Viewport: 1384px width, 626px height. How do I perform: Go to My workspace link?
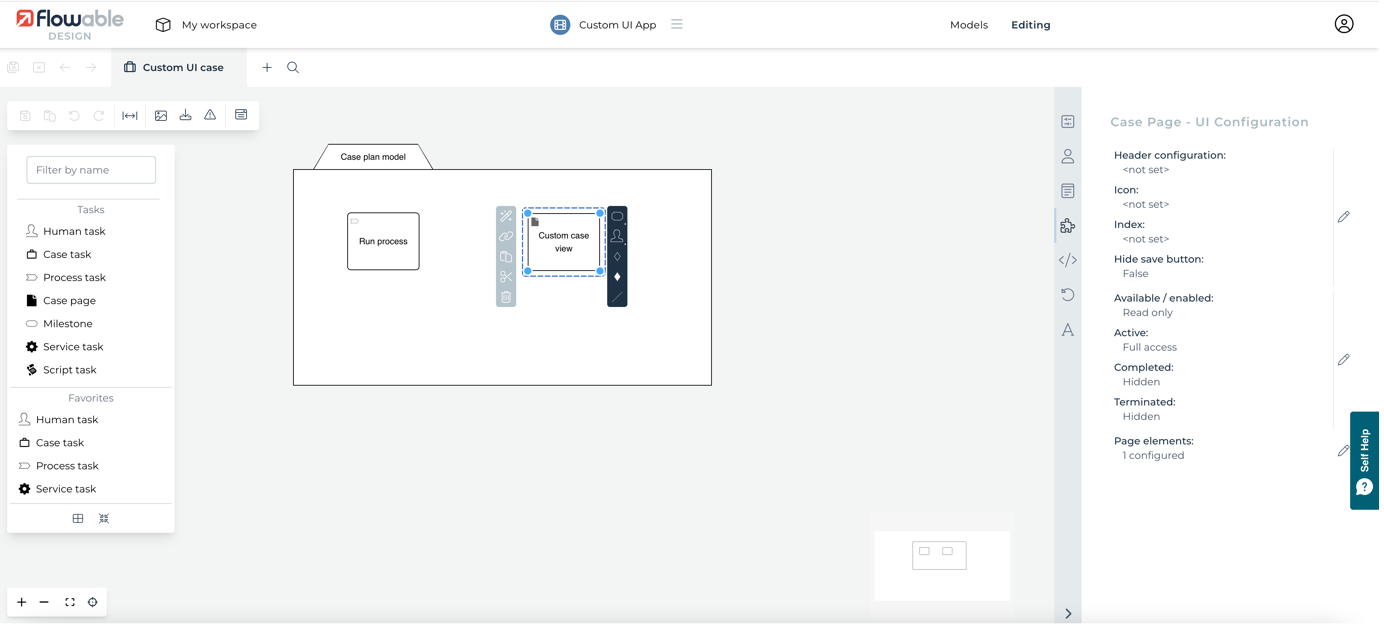point(218,25)
